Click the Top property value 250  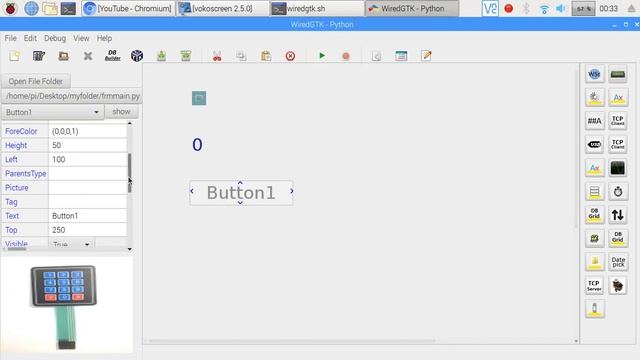[x=88, y=230]
